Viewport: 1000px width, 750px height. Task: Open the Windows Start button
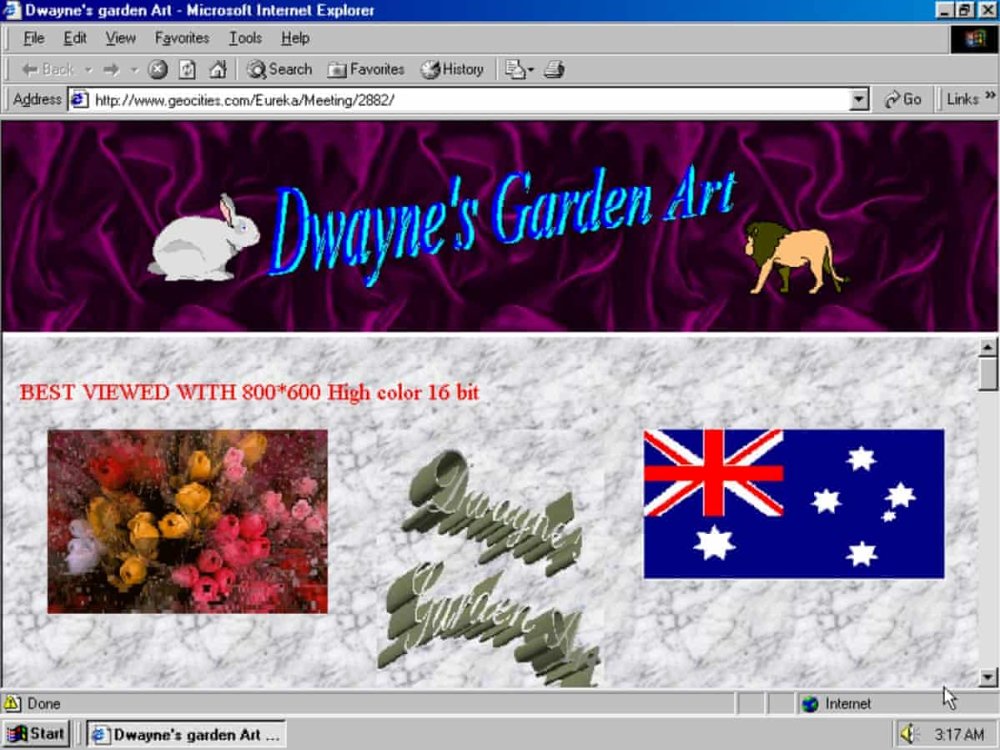point(36,734)
